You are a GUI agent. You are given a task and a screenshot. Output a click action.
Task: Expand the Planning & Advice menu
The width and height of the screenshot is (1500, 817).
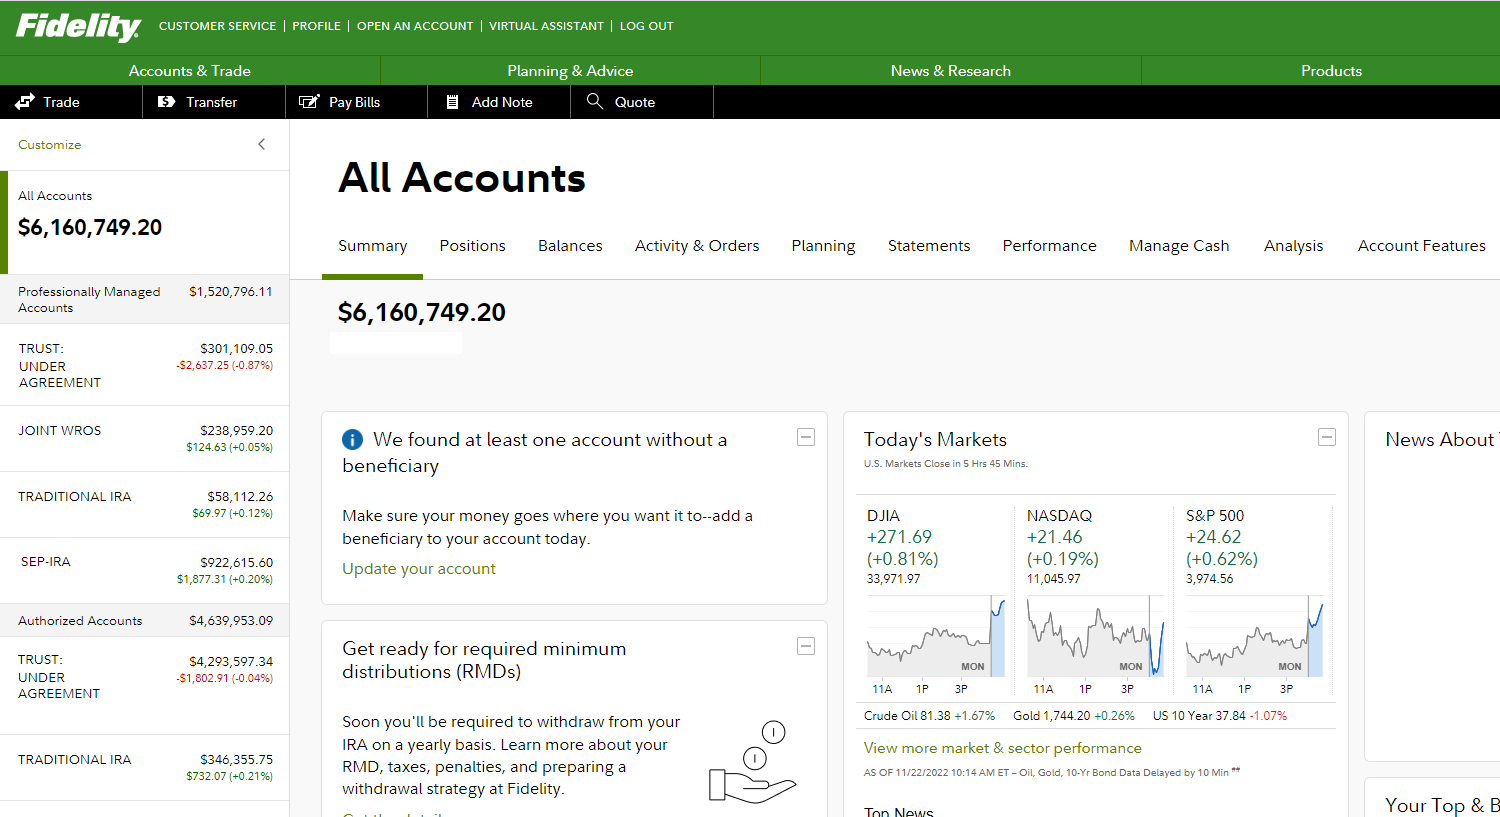pos(570,71)
